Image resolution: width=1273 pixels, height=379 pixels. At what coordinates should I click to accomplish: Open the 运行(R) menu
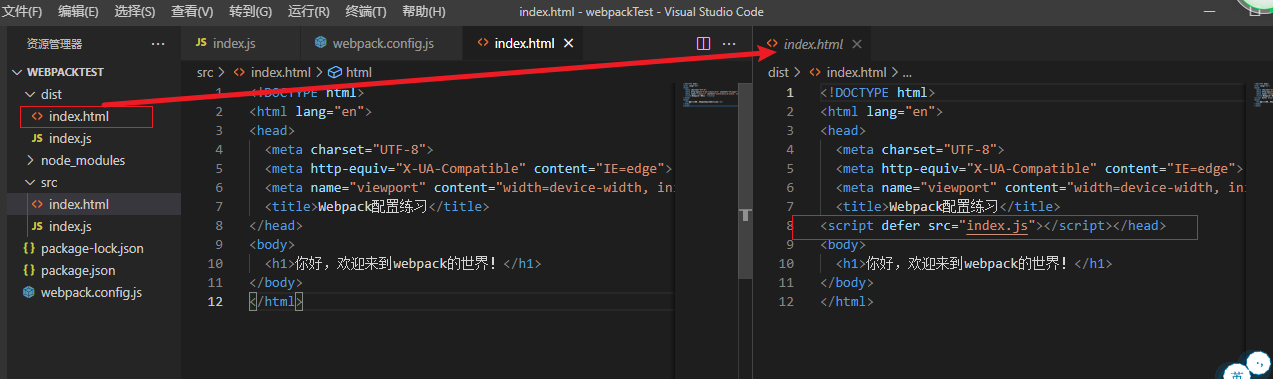[x=309, y=12]
